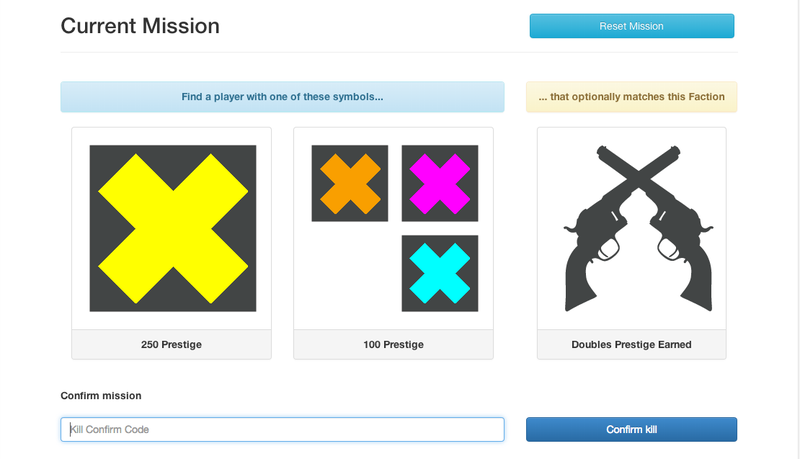Click the Confirm kill button
Image resolution: width=800 pixels, height=459 pixels.
point(632,429)
